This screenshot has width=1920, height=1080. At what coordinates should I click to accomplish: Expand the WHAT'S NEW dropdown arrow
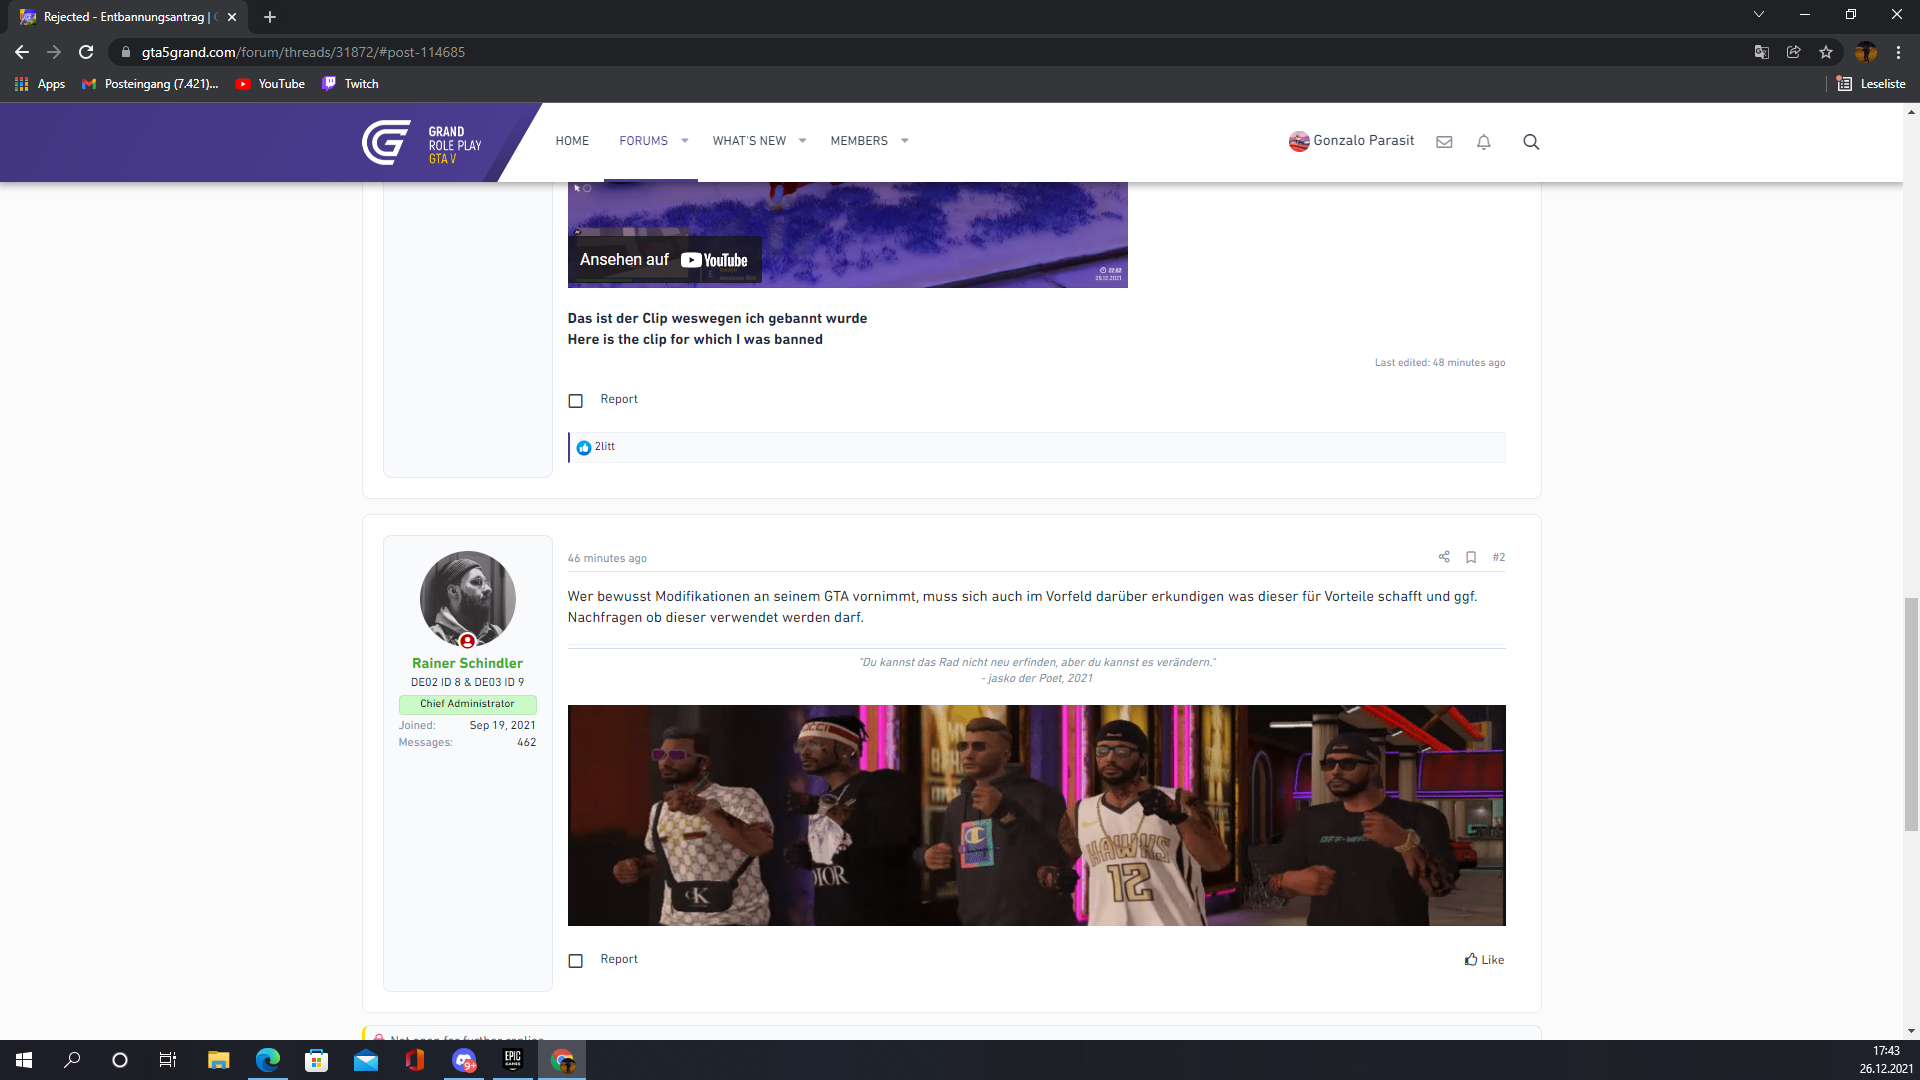pyautogui.click(x=802, y=141)
